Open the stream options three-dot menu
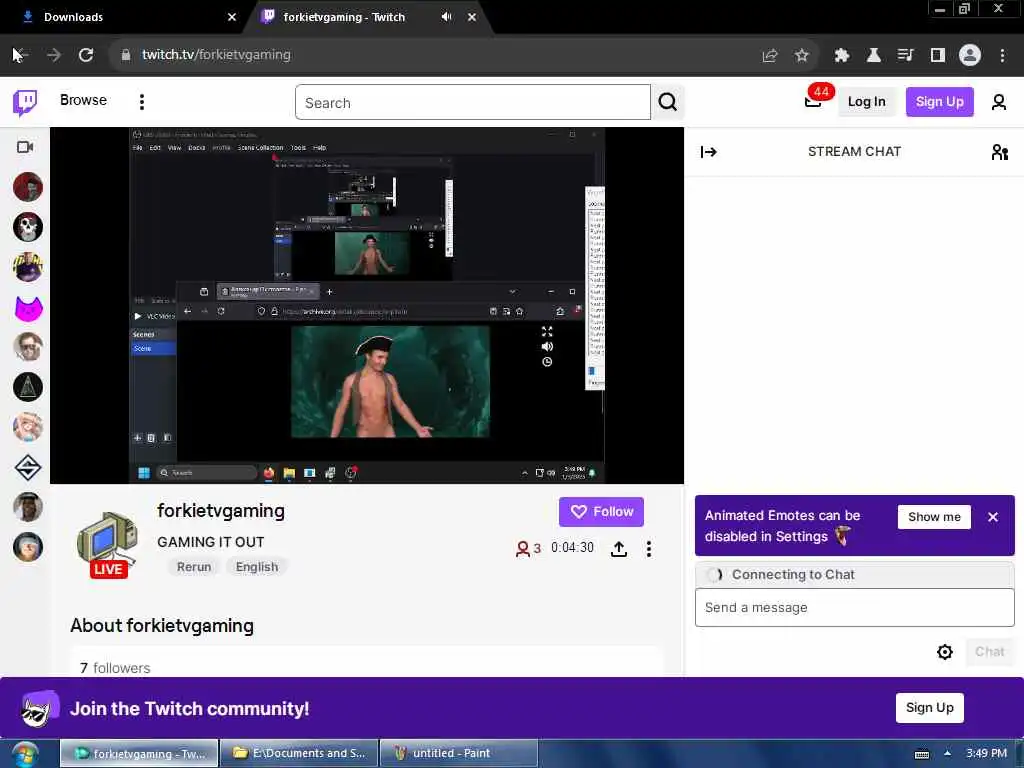Image resolution: width=1024 pixels, height=768 pixels. coord(648,549)
